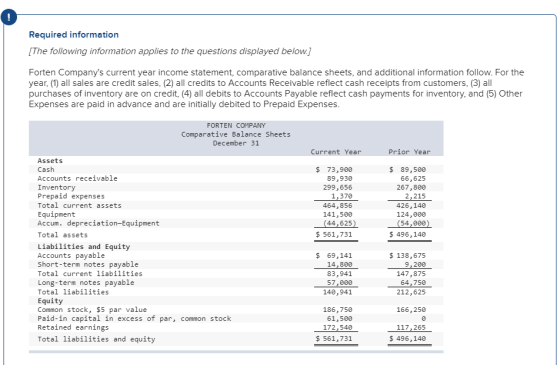Click the Comparative Balance Sheets subtitle
Viewport: 560px width, 365px height.
pyautogui.click(x=236, y=135)
